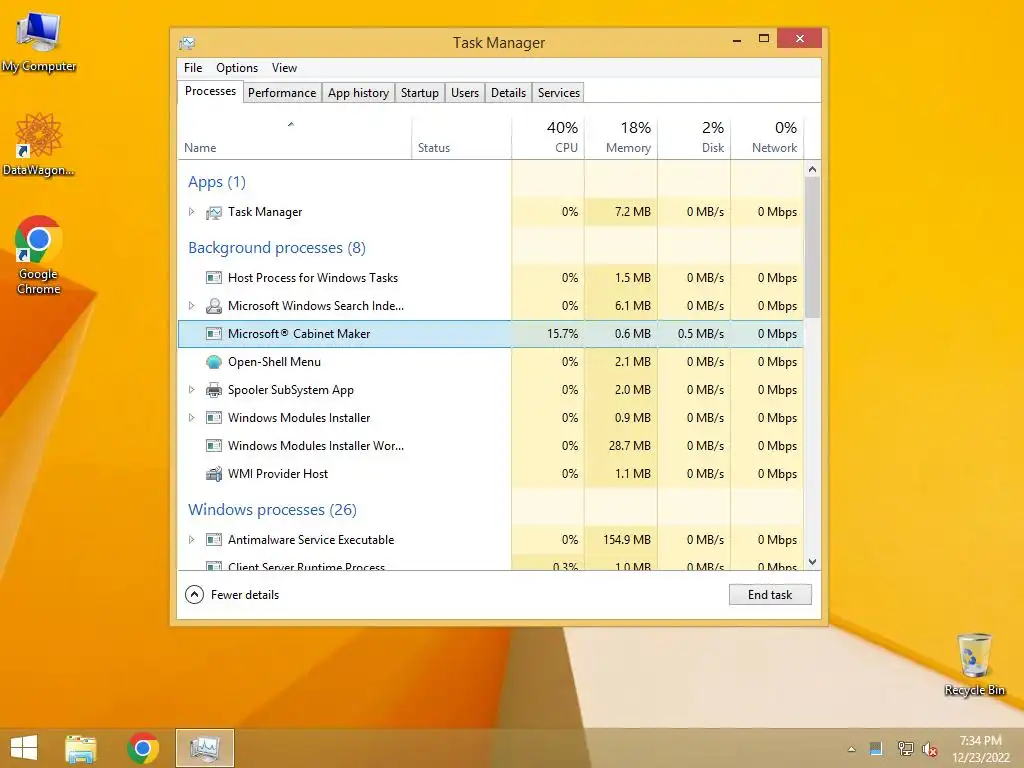Switch to the Users tab
Viewport: 1024px width, 768px height.
click(x=465, y=93)
